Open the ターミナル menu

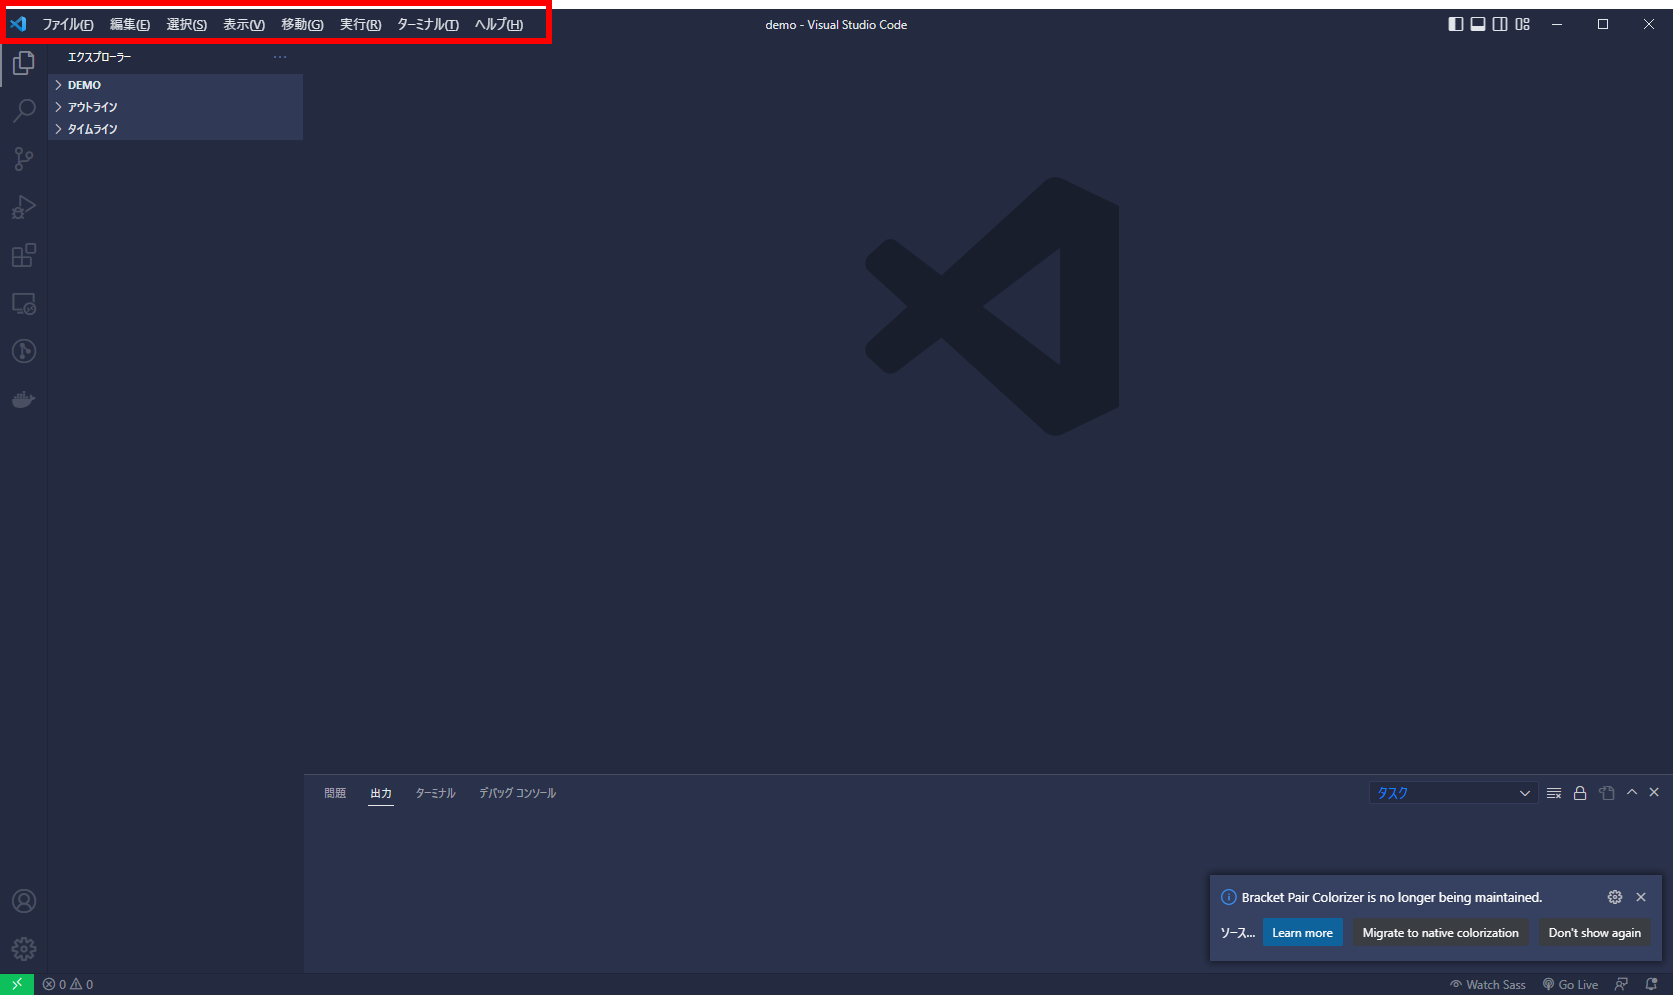click(427, 24)
